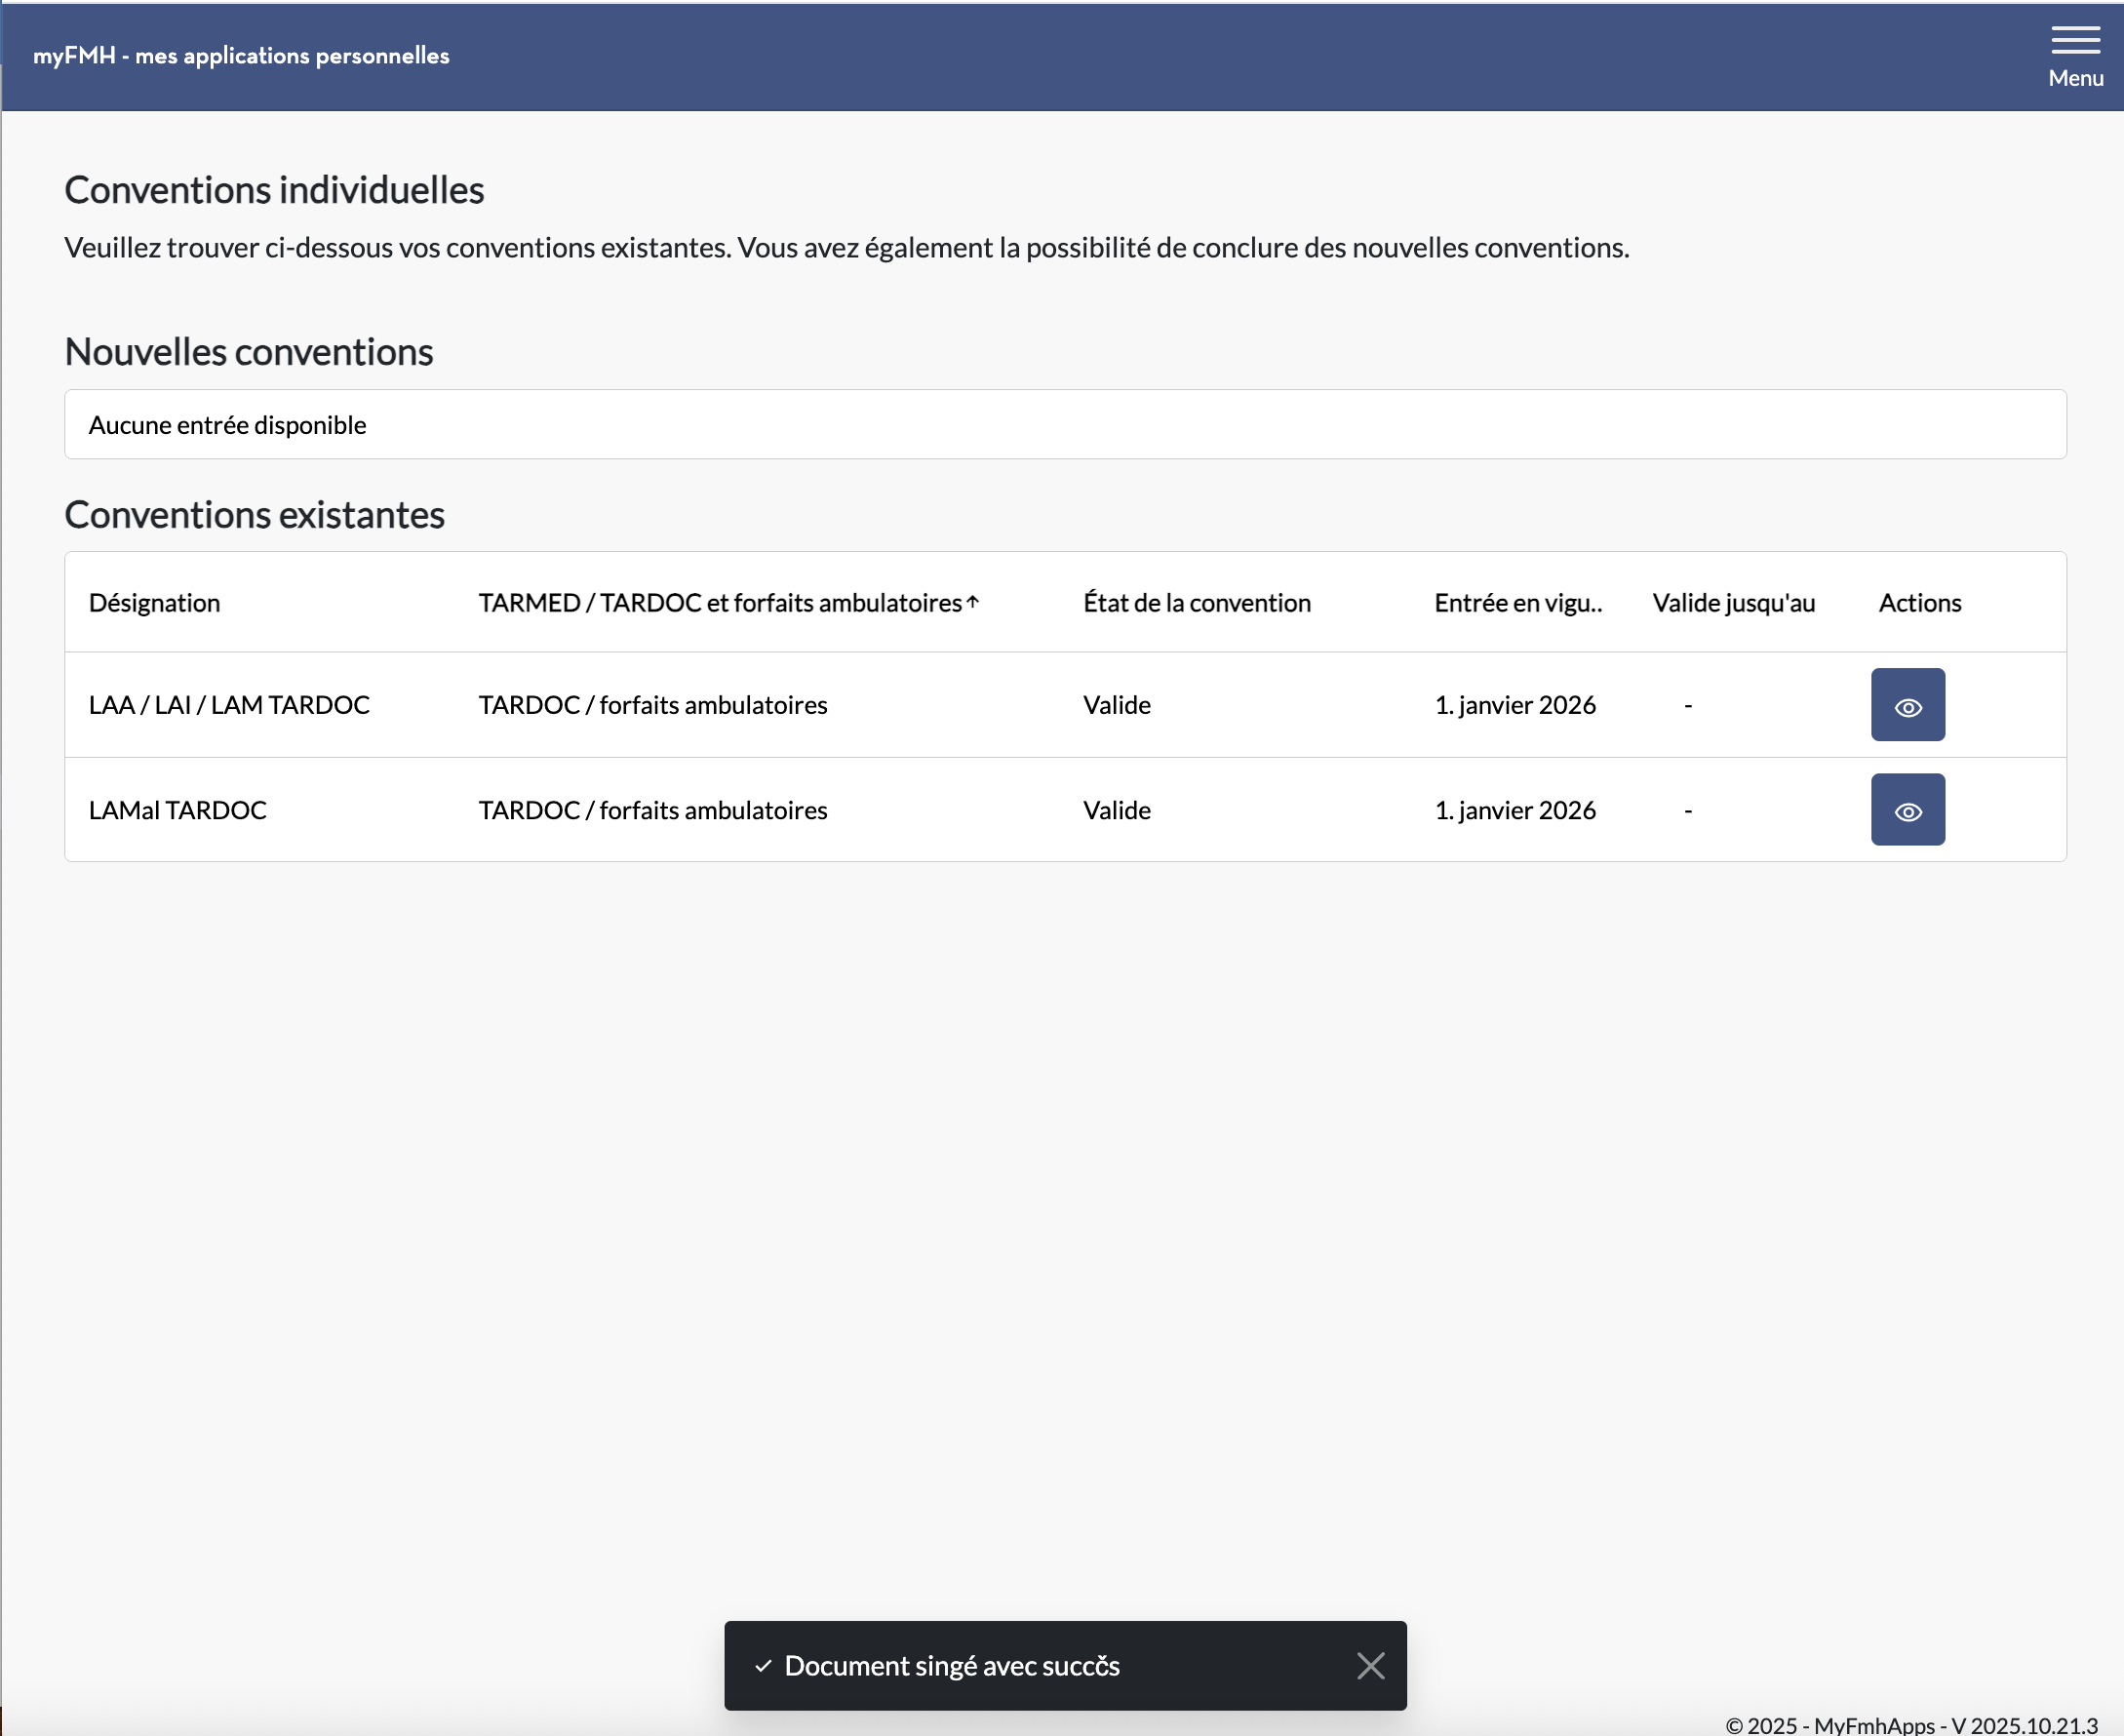2124x1736 pixels.
Task: View the LAMal TARDOC convention
Action: (1907, 810)
